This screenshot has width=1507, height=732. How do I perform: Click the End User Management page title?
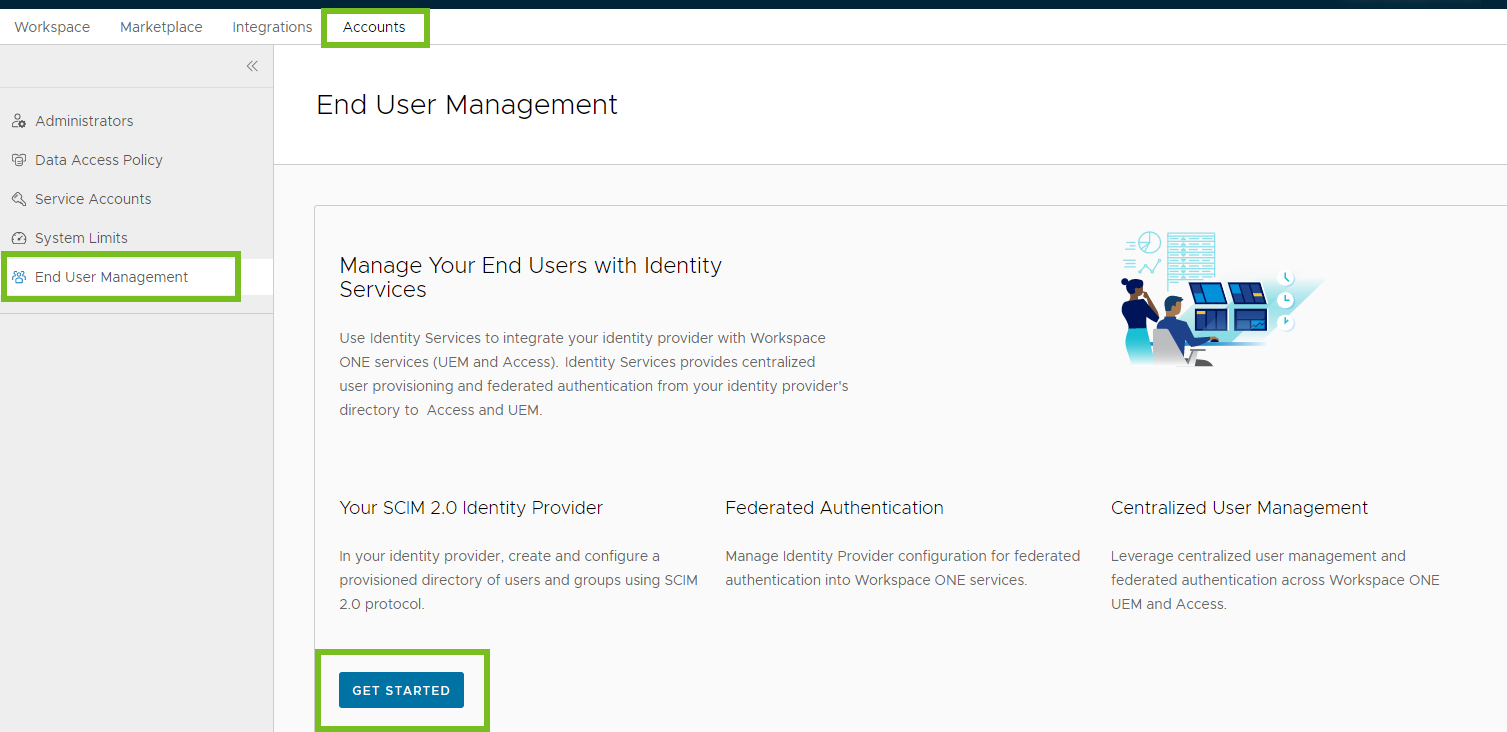pos(467,105)
